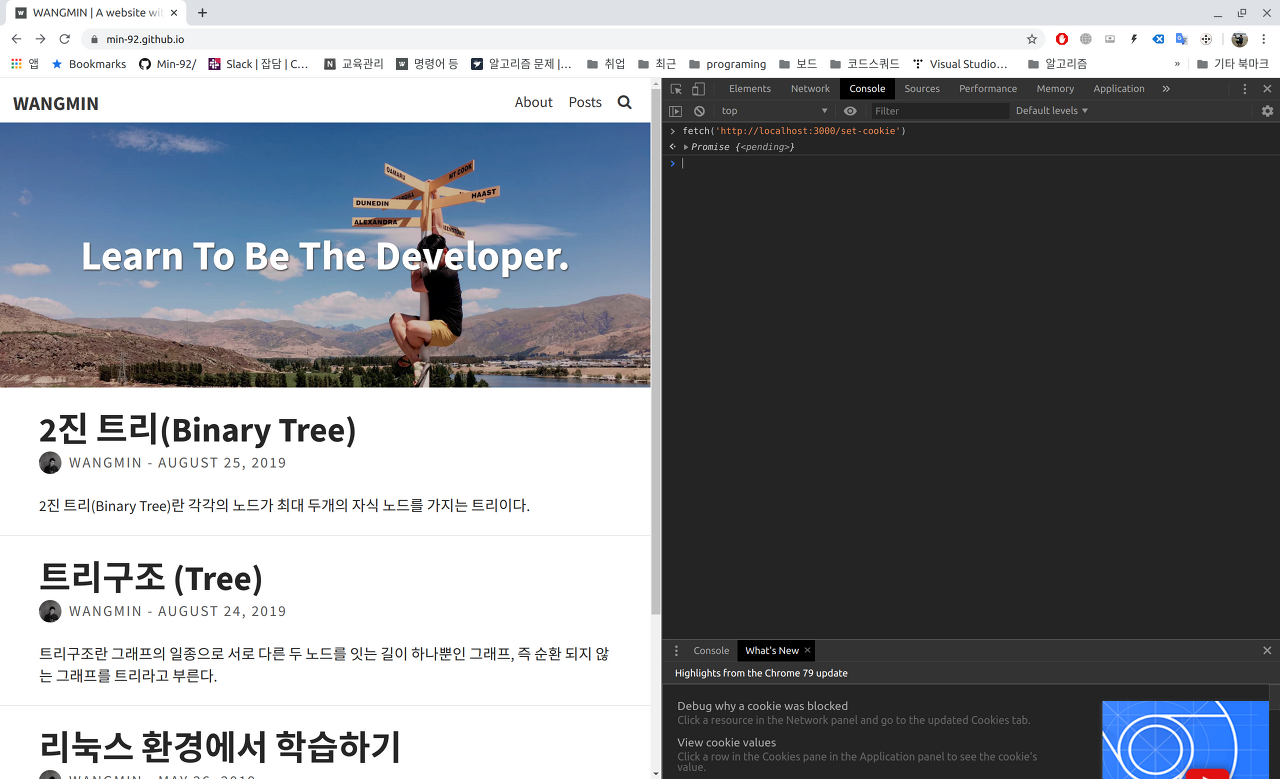The width and height of the screenshot is (1280, 779).
Task: Open the Application tab
Action: point(1119,89)
